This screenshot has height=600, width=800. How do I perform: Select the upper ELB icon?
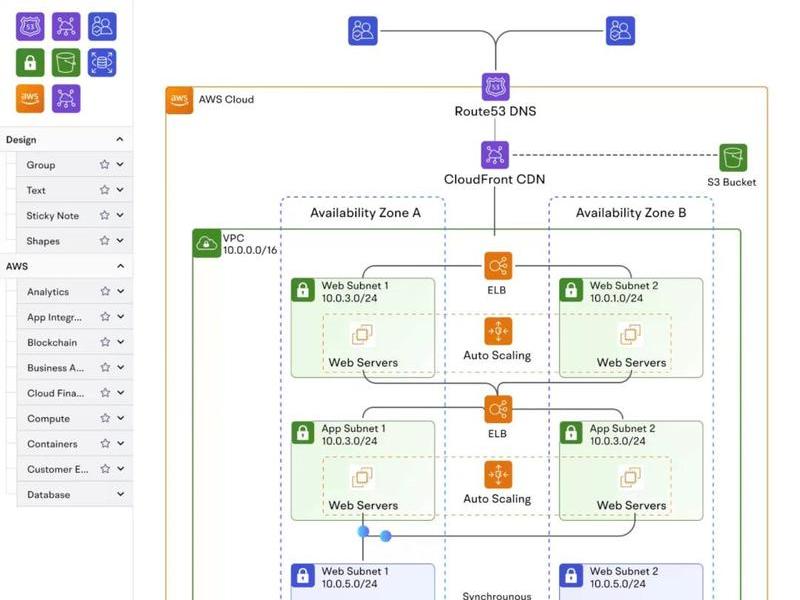(498, 266)
